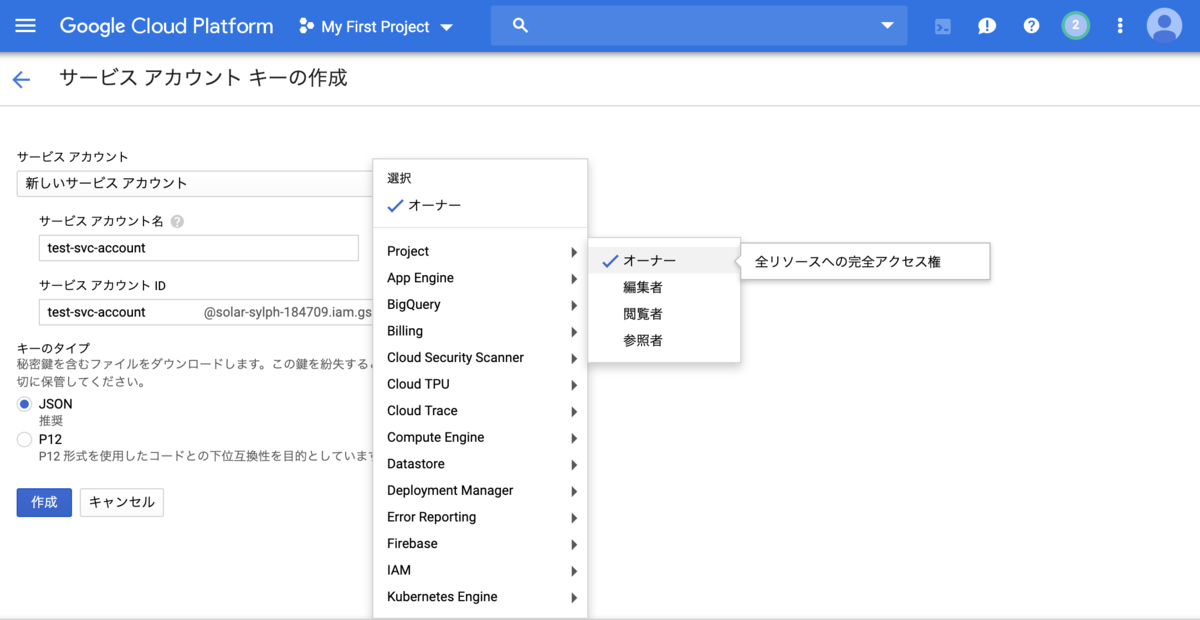Choose 閲覧者 role in Project submenu
The width and height of the screenshot is (1200, 620).
pyautogui.click(x=664, y=314)
